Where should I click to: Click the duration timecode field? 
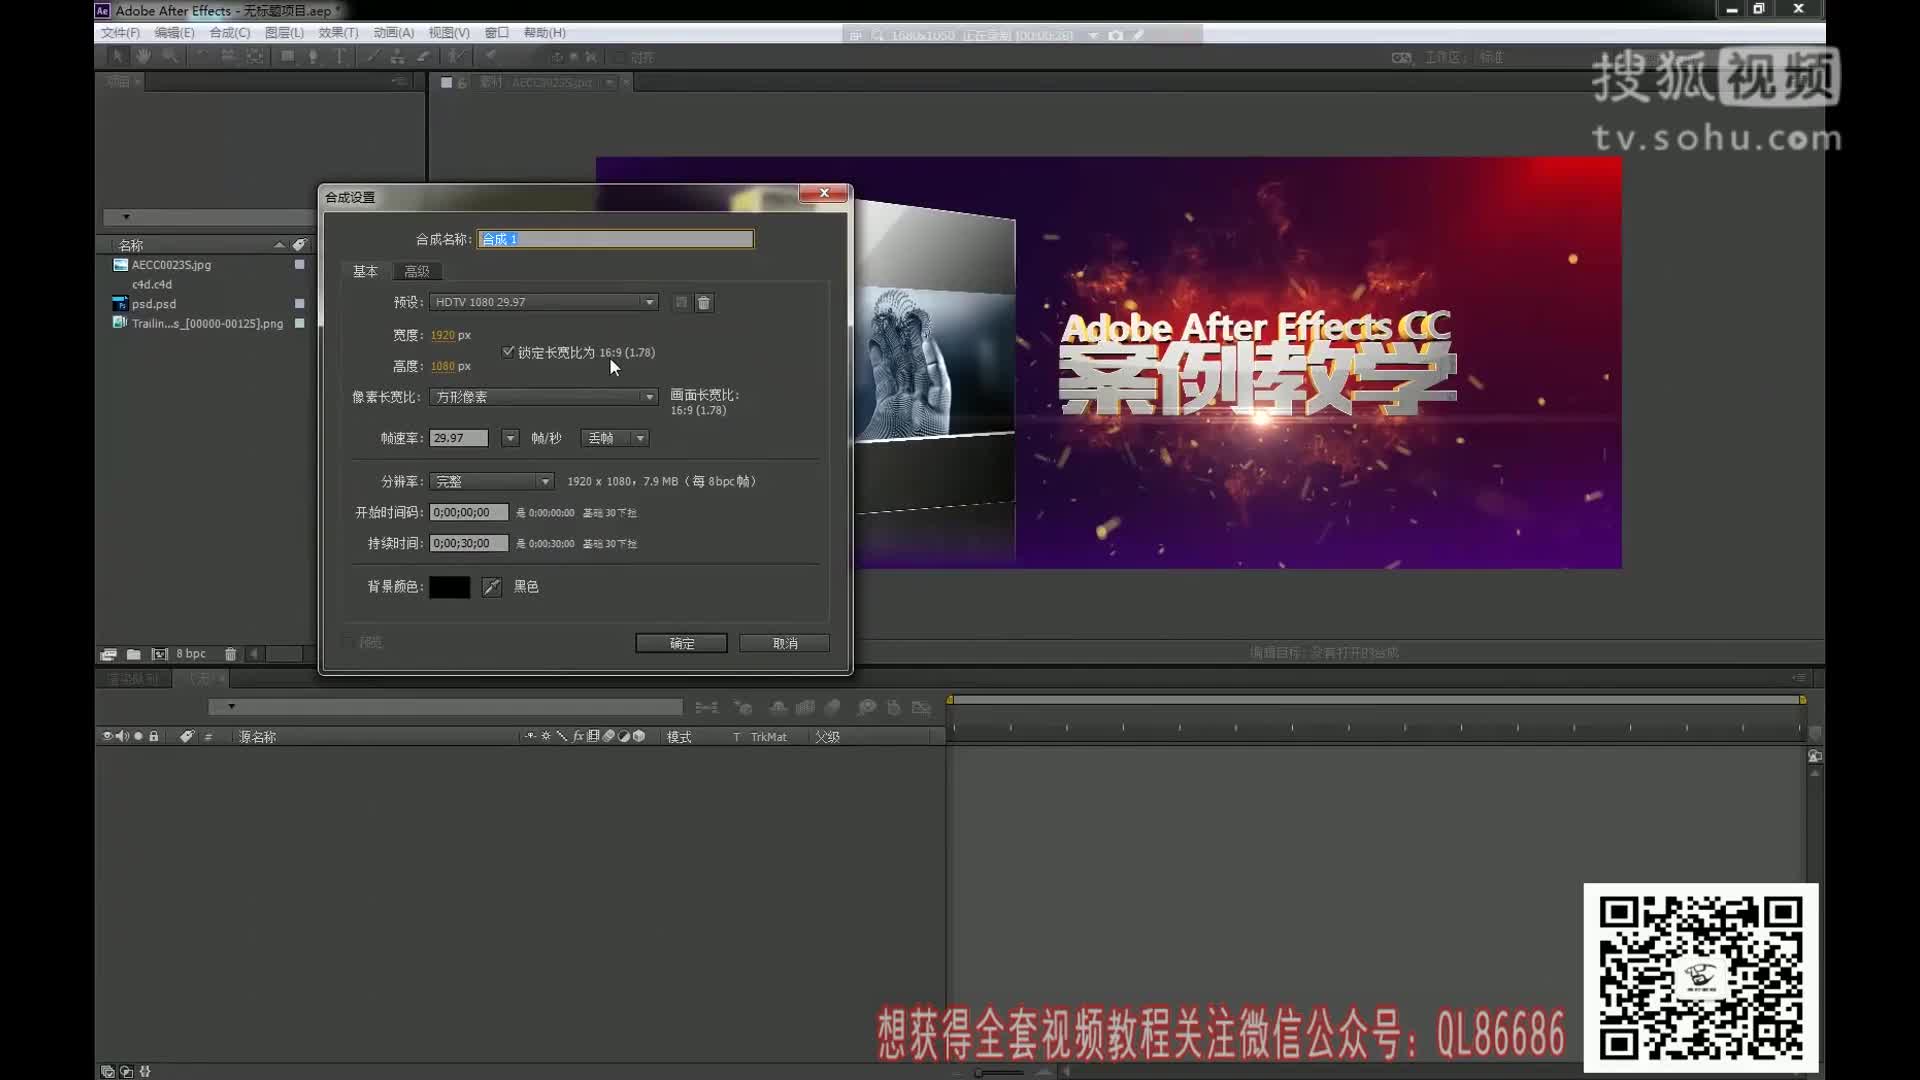pyautogui.click(x=469, y=543)
